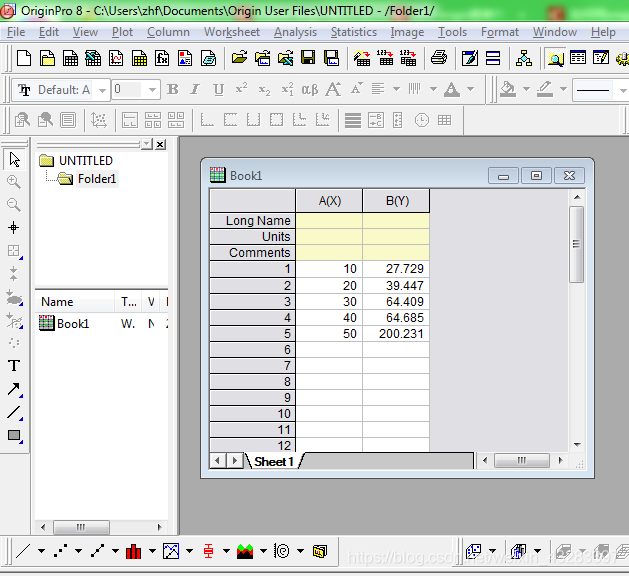The image size is (629, 576).
Task: Open the Statistics menu
Action: 354,32
